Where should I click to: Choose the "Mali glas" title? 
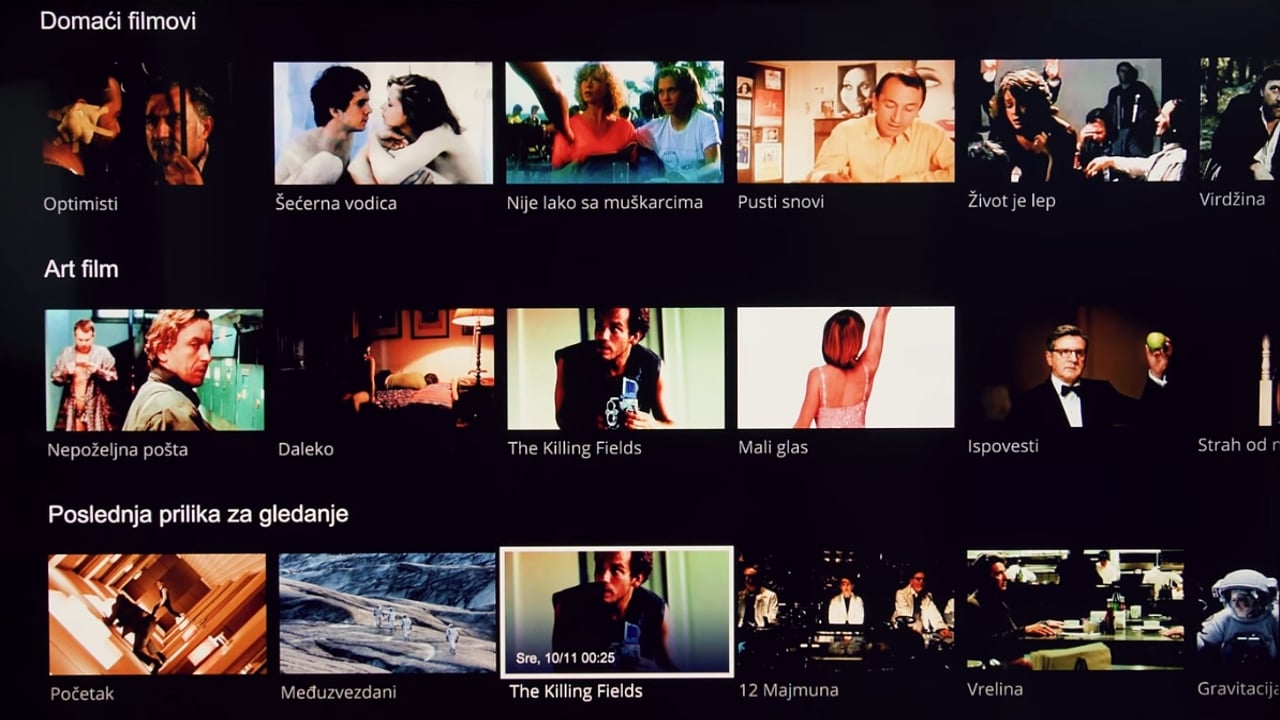pyautogui.click(x=773, y=447)
